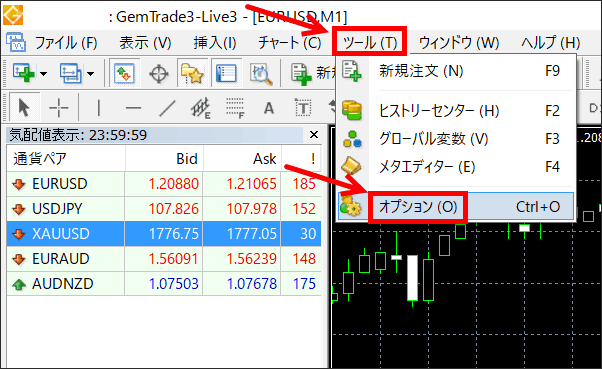Select the trendline drawing tool

[x=167, y=108]
